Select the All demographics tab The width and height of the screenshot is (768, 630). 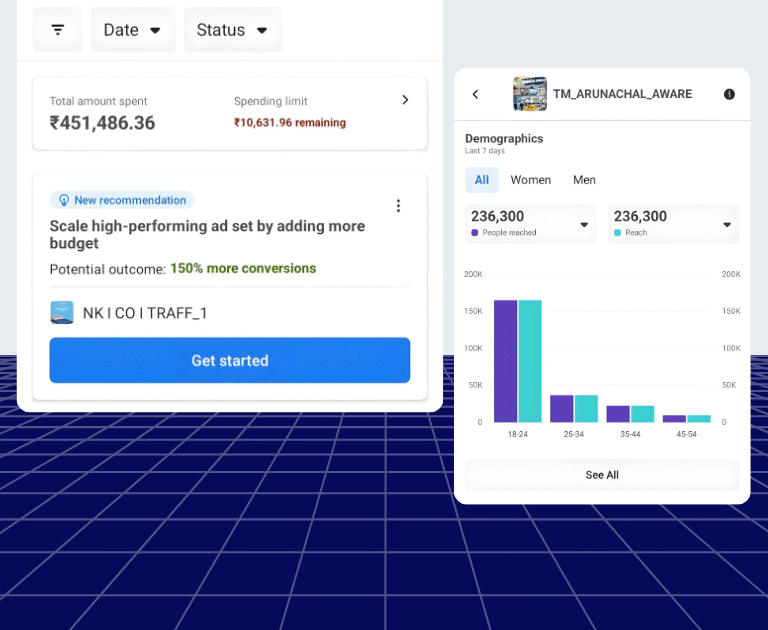point(482,180)
